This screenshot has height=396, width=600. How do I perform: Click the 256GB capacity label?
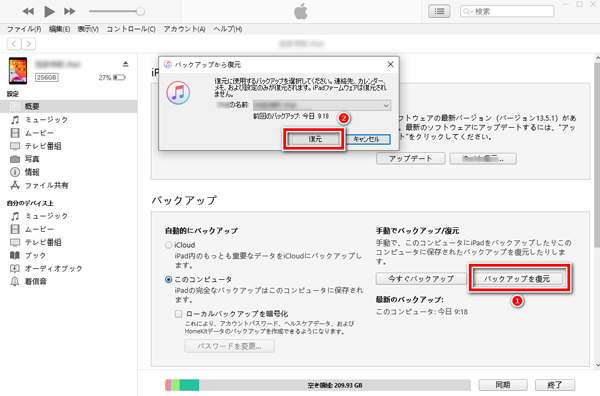(47, 78)
